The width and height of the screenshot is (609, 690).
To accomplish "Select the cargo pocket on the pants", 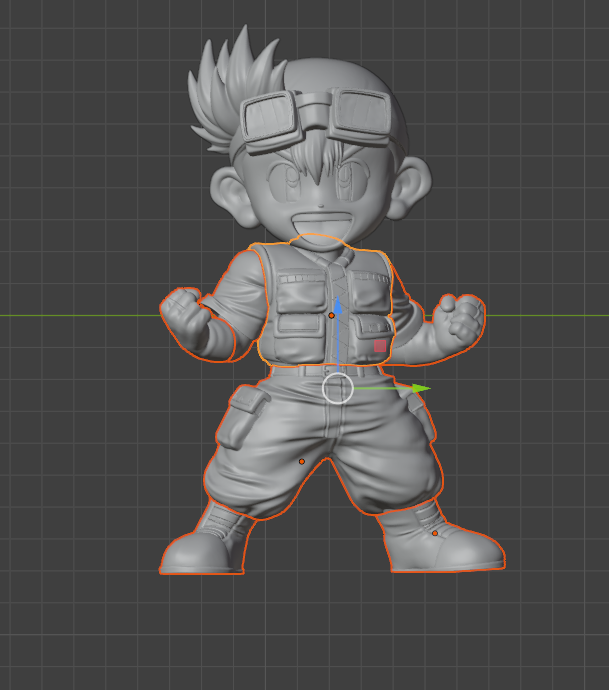I will click(242, 418).
